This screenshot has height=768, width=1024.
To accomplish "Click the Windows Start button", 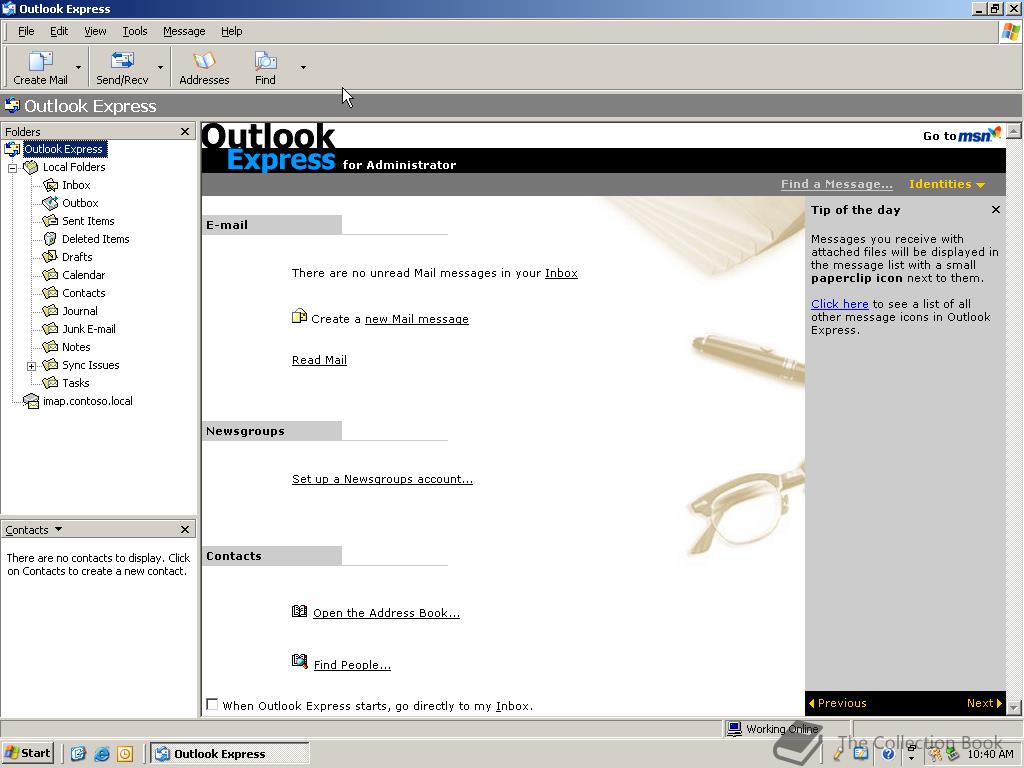I will pos(27,754).
